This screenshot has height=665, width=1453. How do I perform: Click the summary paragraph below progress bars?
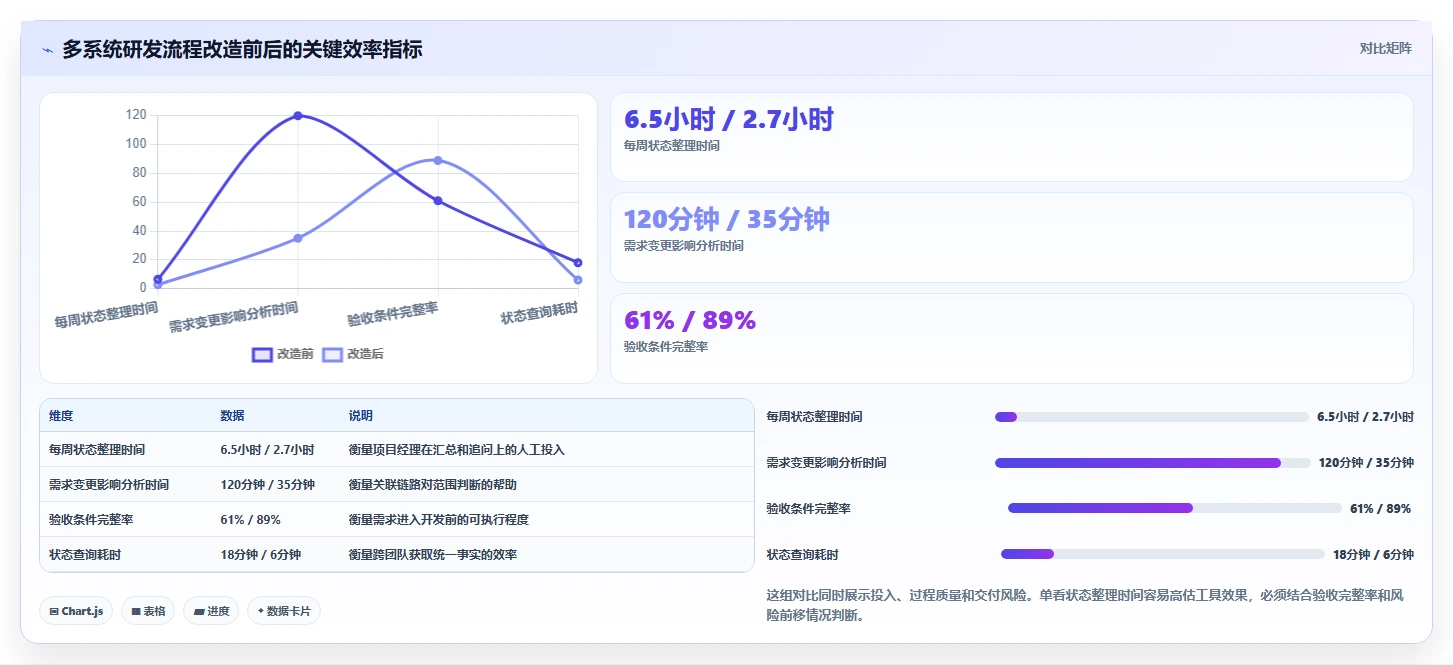[x=1085, y=606]
